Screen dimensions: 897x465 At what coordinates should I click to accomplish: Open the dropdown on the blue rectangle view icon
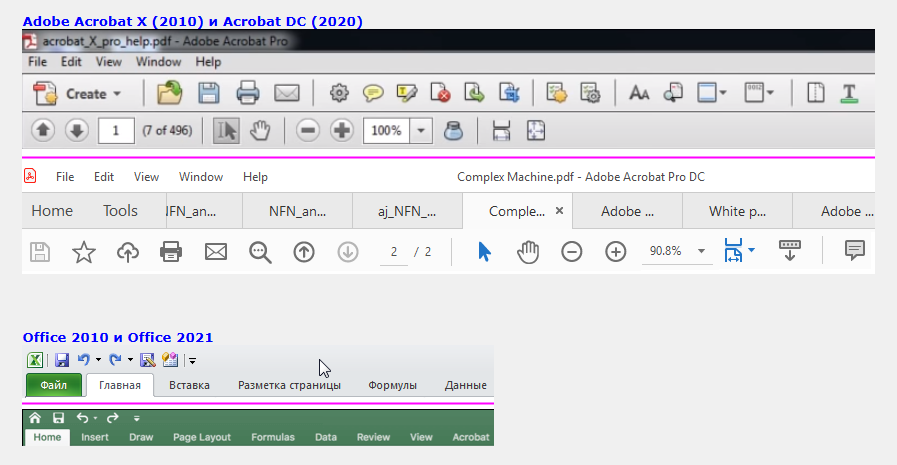pyautogui.click(x=723, y=93)
